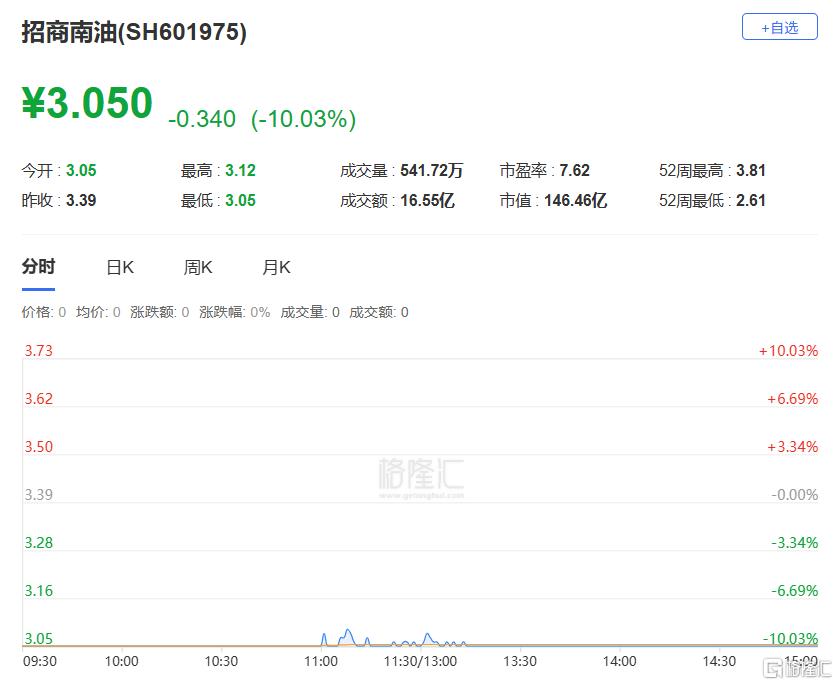Click the 昨收 previous close 3.39

pyautogui.click(x=81, y=200)
